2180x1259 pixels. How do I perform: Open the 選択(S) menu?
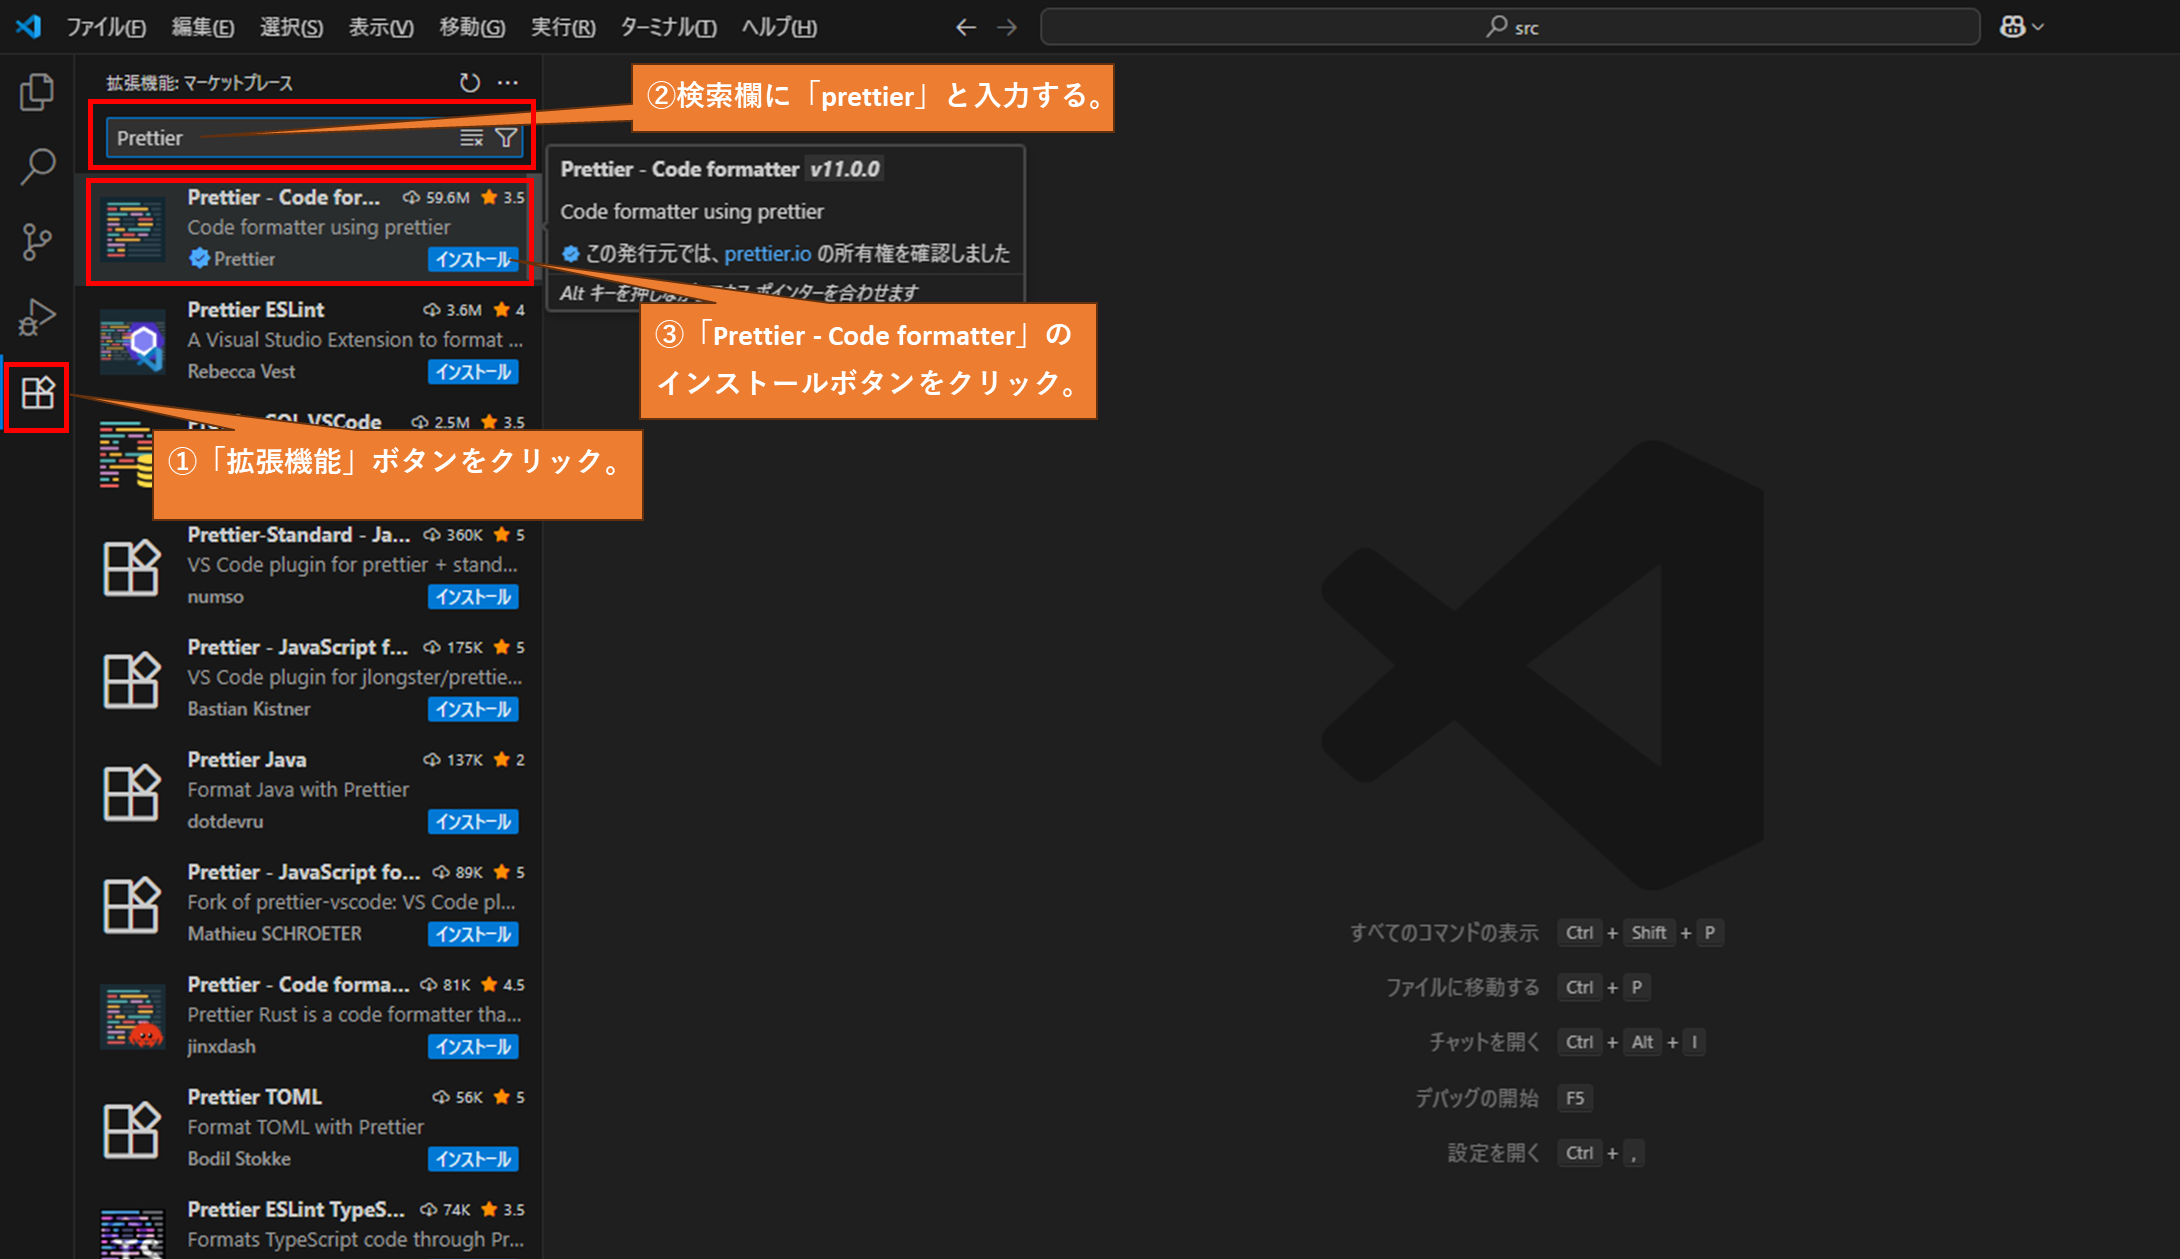coord(291,27)
